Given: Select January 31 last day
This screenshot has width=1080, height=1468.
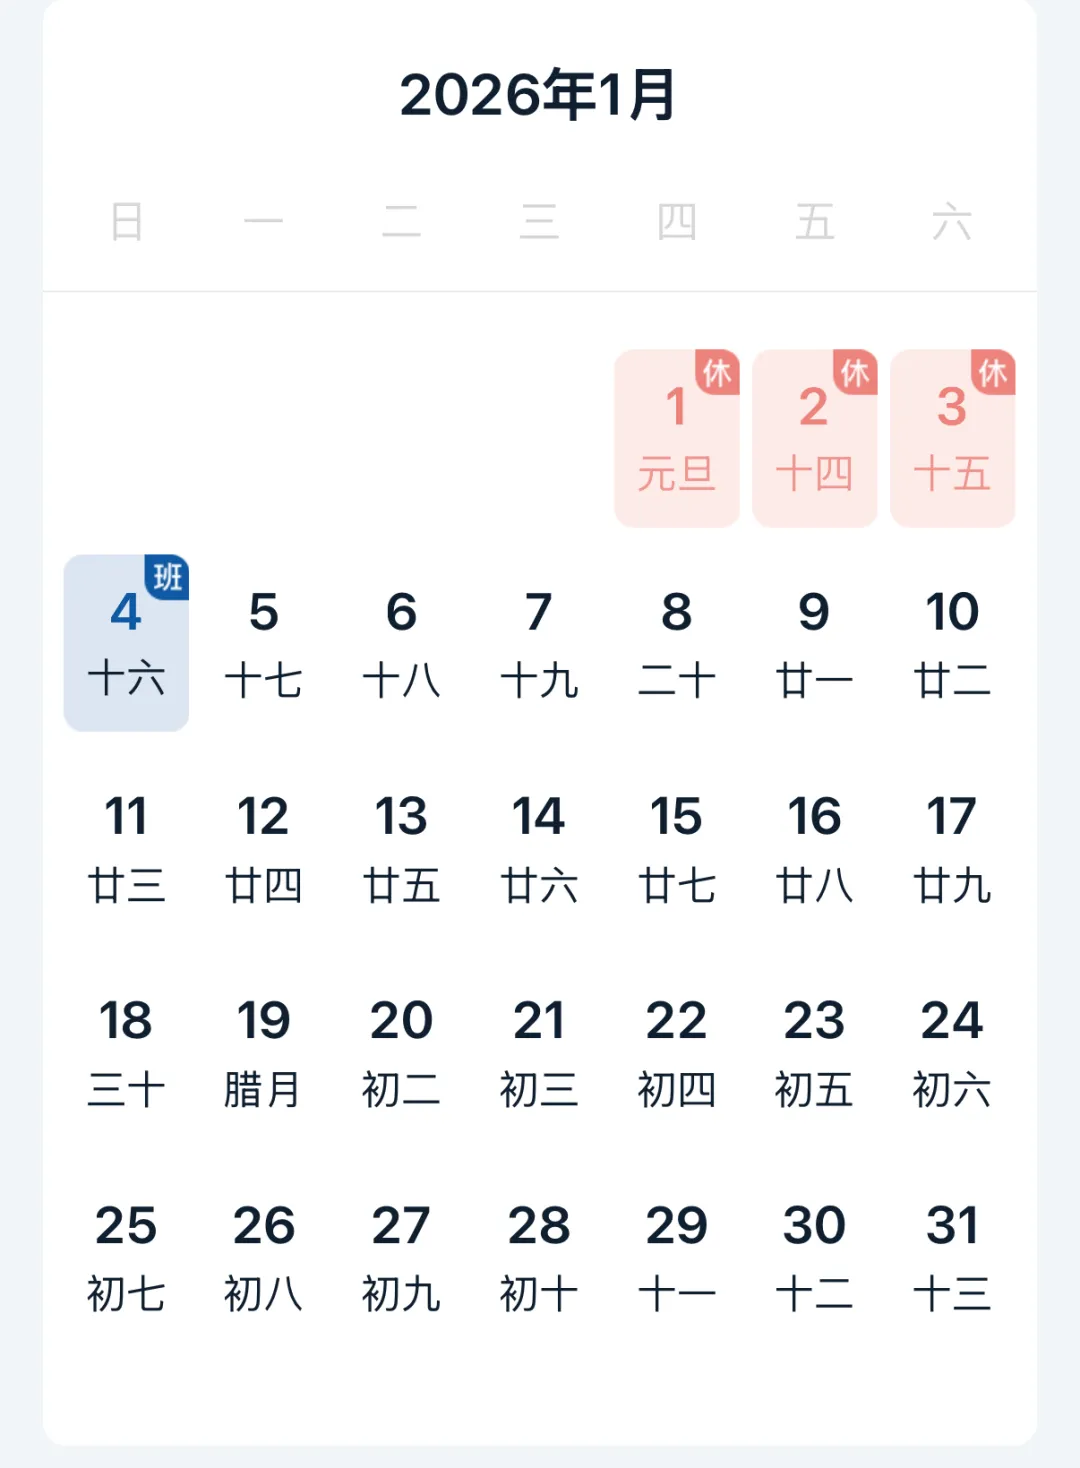Looking at the screenshot, I should (x=952, y=1257).
